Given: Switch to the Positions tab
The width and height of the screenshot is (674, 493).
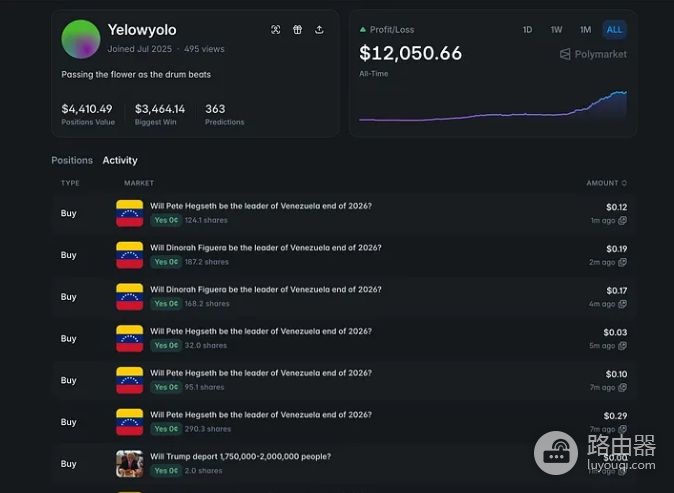Looking at the screenshot, I should (x=72, y=160).
